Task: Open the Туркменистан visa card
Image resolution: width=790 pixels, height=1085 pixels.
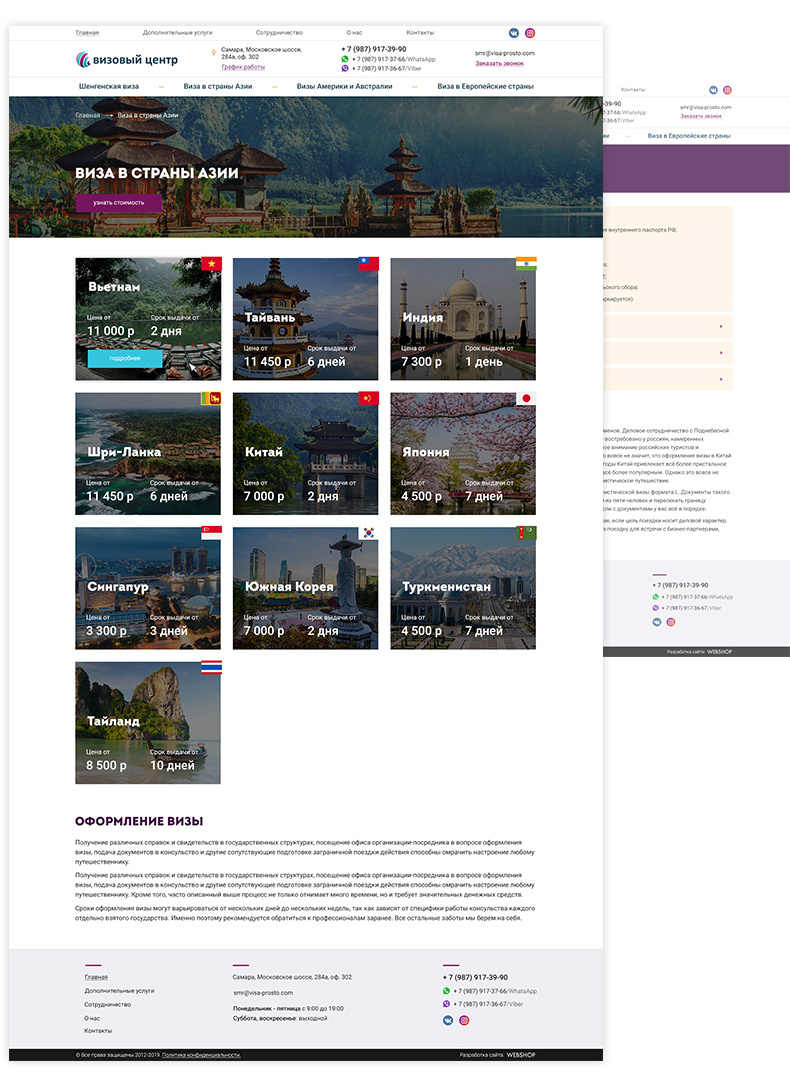Action: coord(463,588)
